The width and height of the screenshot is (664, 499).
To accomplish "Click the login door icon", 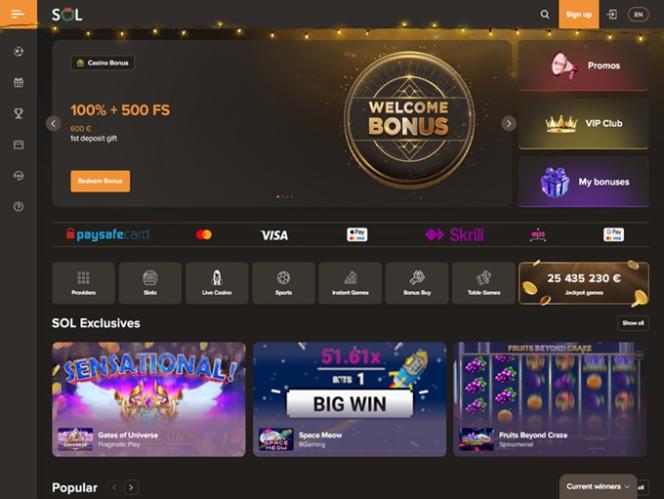I will click(x=611, y=14).
